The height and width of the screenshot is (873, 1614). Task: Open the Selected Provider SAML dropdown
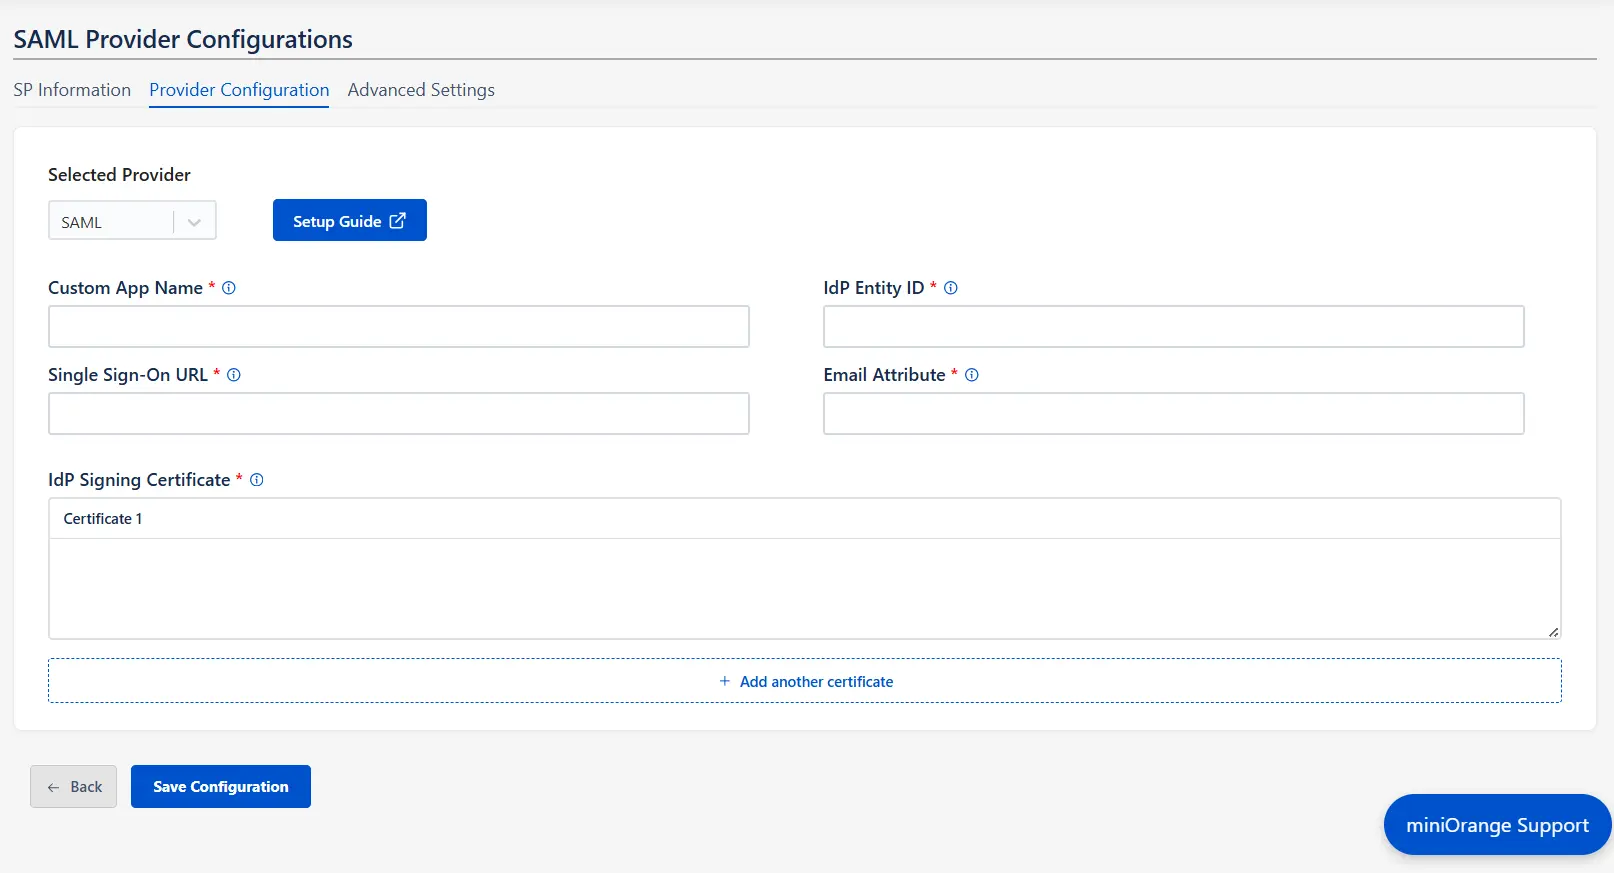132,222
